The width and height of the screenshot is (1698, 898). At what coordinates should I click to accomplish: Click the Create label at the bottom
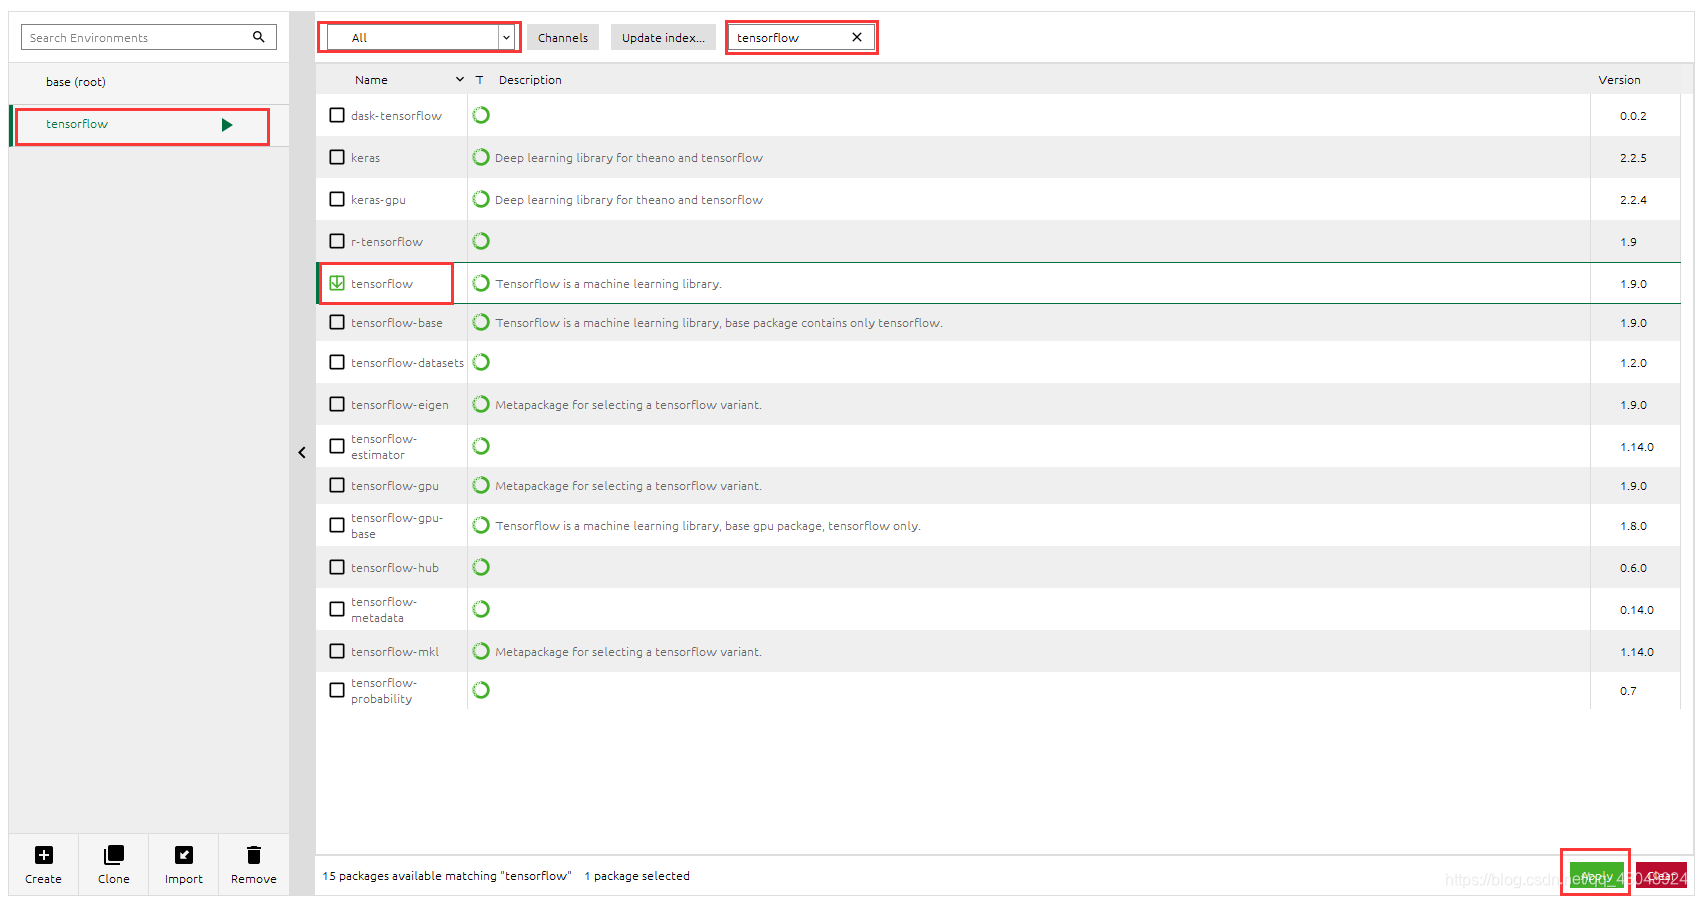pyautogui.click(x=44, y=879)
